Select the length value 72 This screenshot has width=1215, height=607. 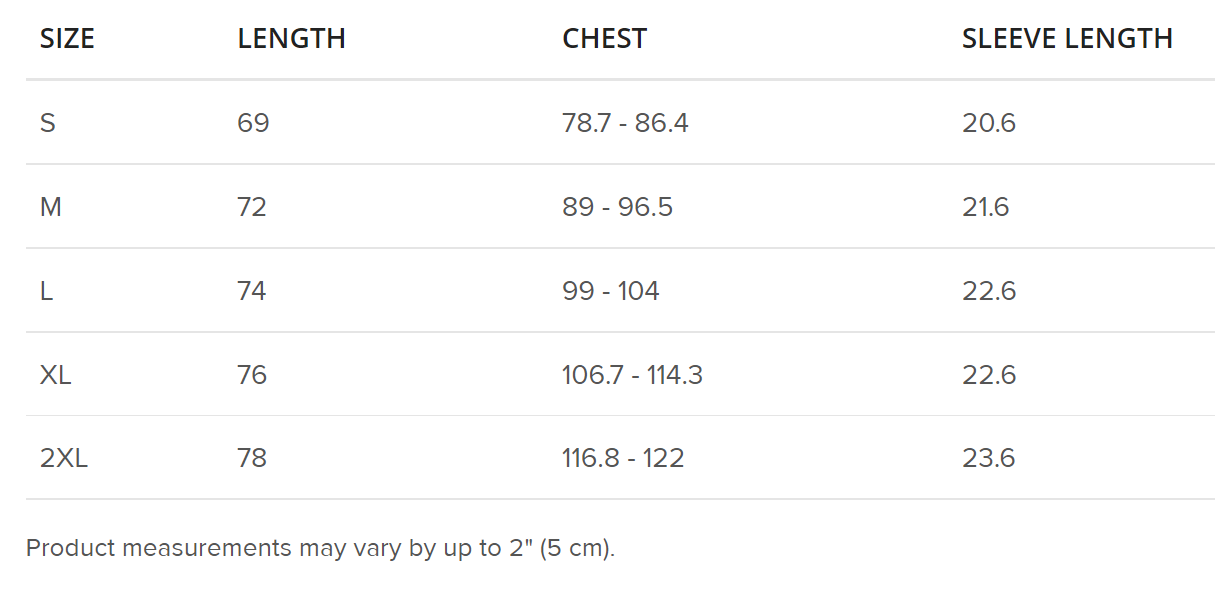(252, 207)
